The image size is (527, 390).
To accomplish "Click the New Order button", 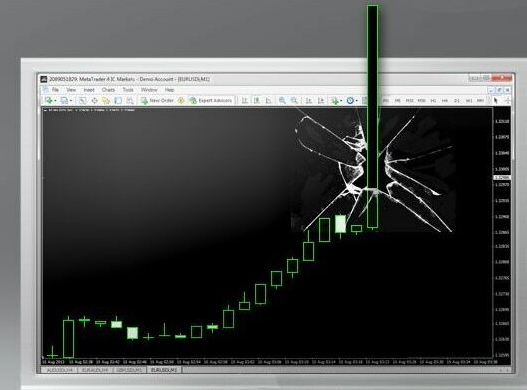I will (157, 100).
